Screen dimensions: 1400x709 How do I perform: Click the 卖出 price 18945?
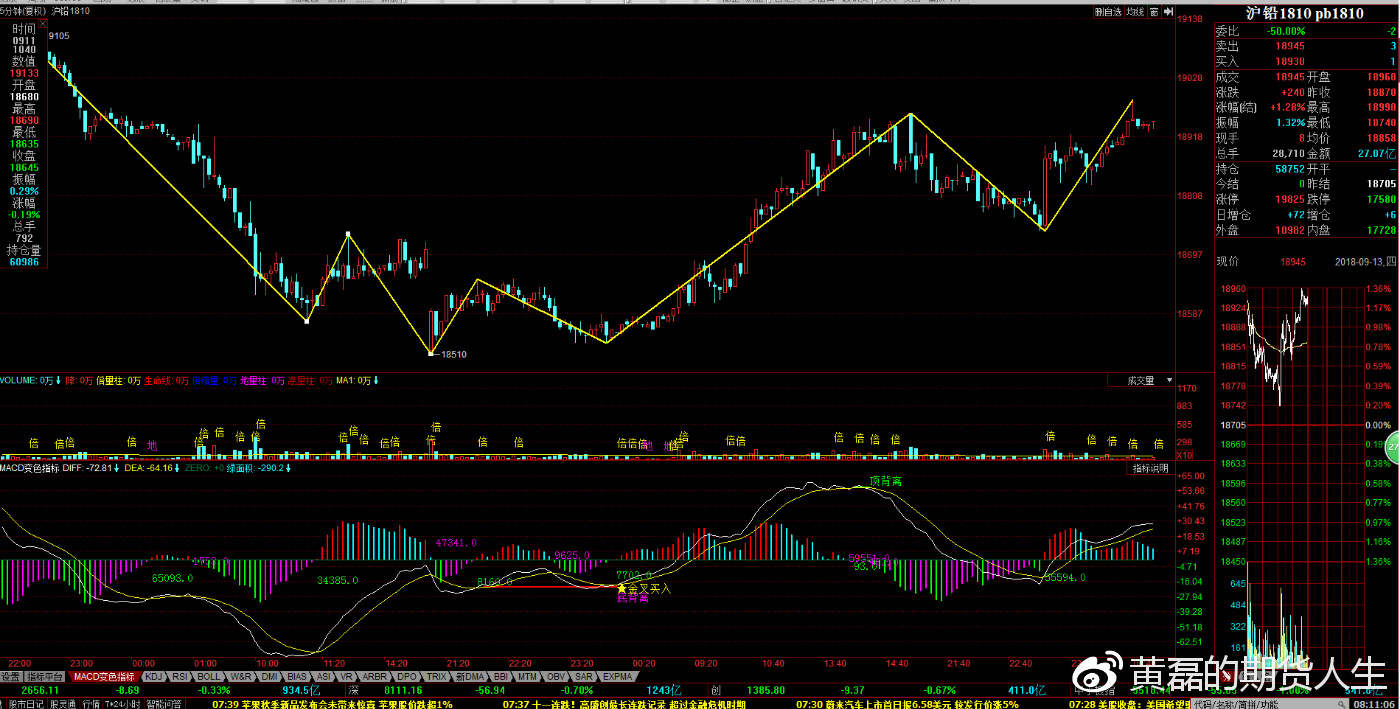pos(1290,46)
